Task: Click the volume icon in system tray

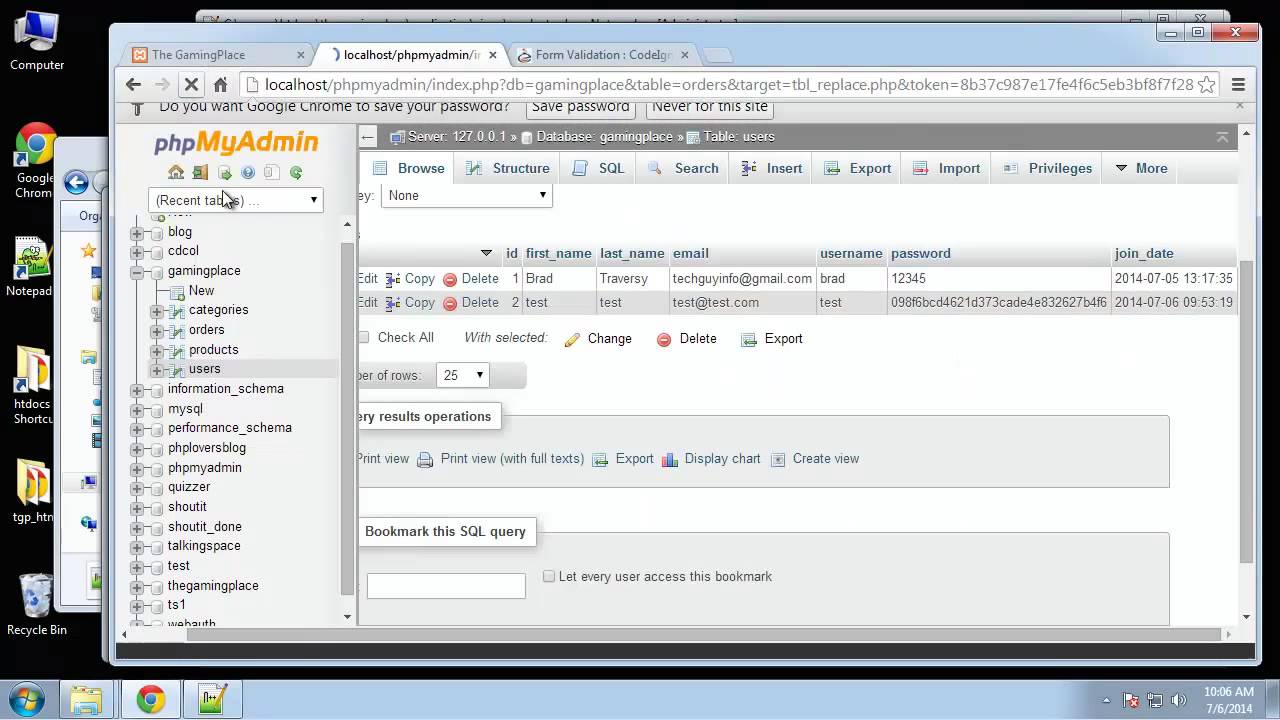Action: pos(1178,700)
